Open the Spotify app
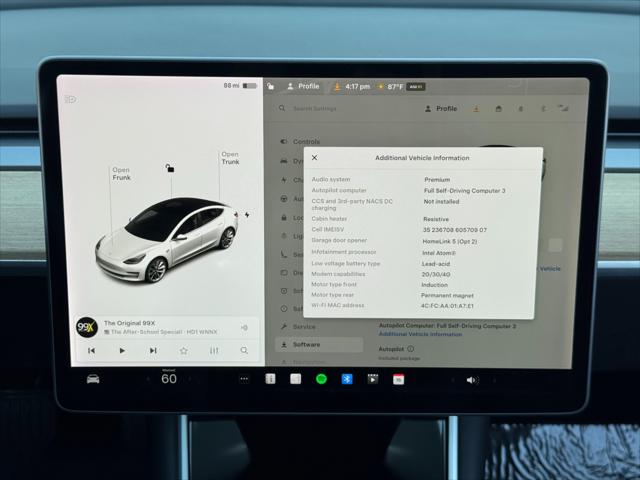 (x=321, y=379)
